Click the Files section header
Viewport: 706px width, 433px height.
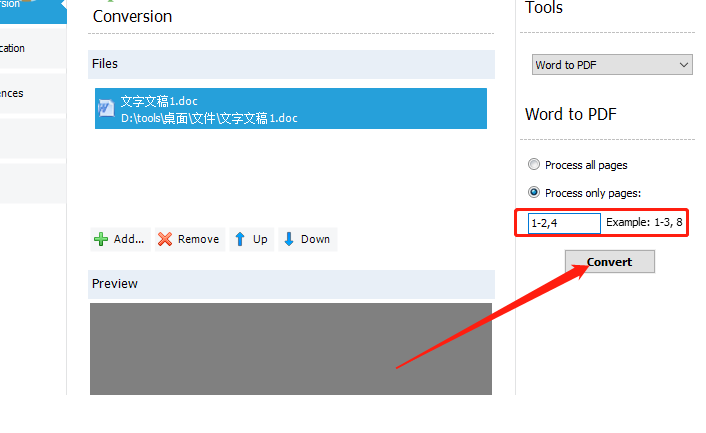click(x=291, y=64)
